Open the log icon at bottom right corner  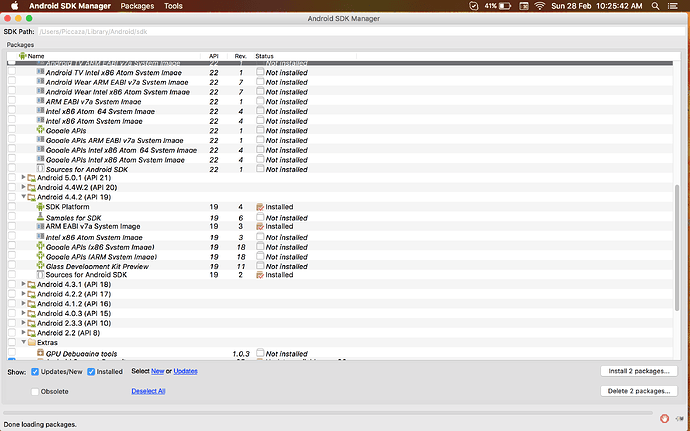coord(679,419)
